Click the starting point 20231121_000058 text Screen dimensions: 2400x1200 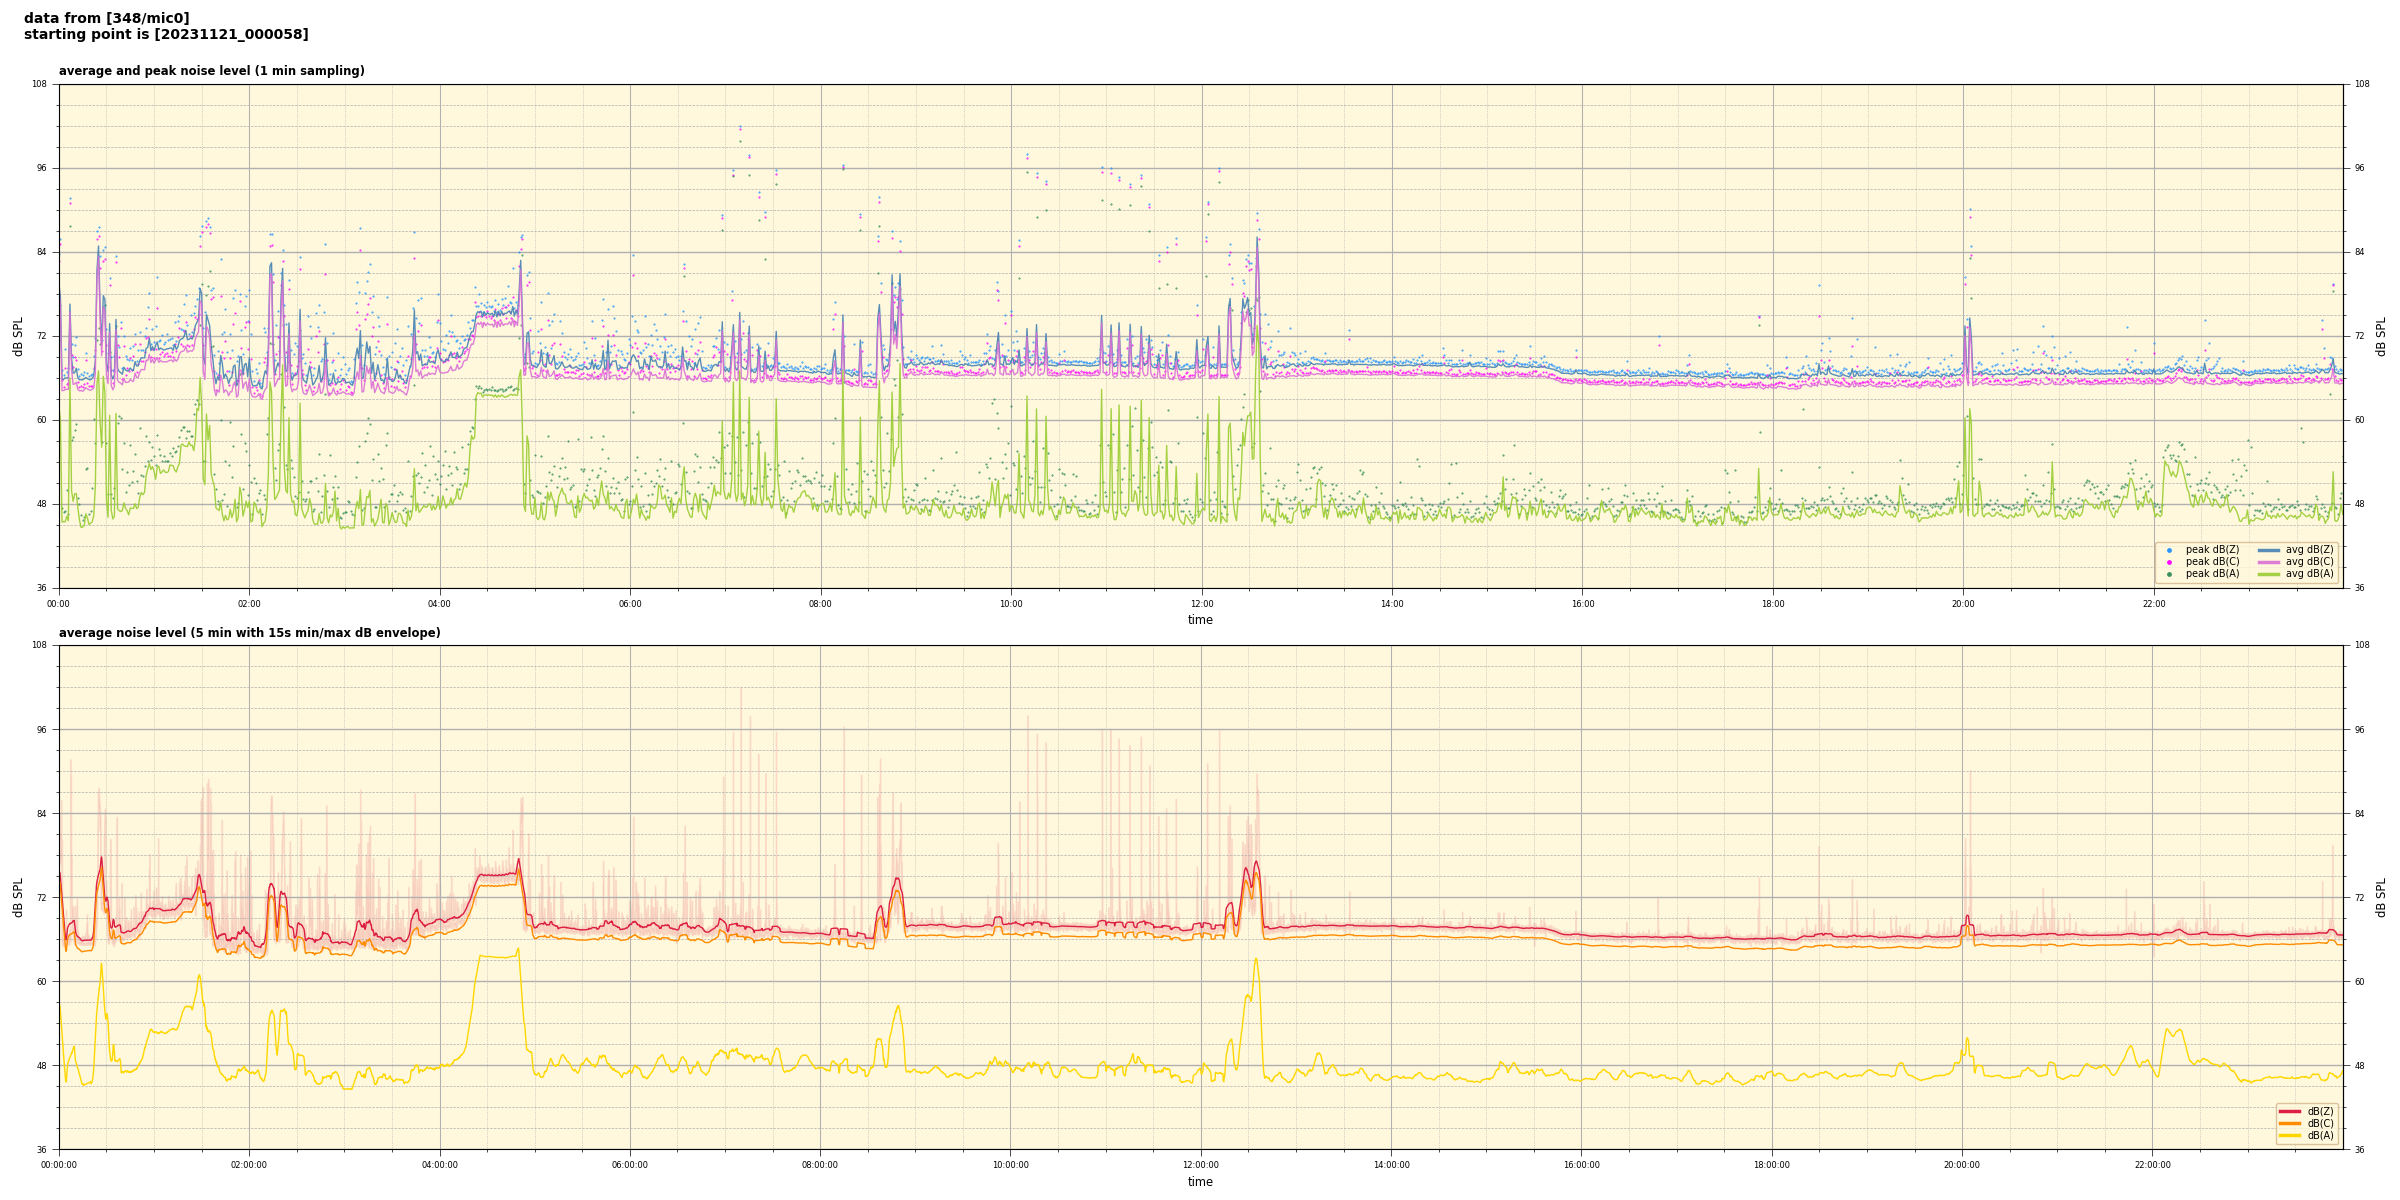[x=166, y=35]
